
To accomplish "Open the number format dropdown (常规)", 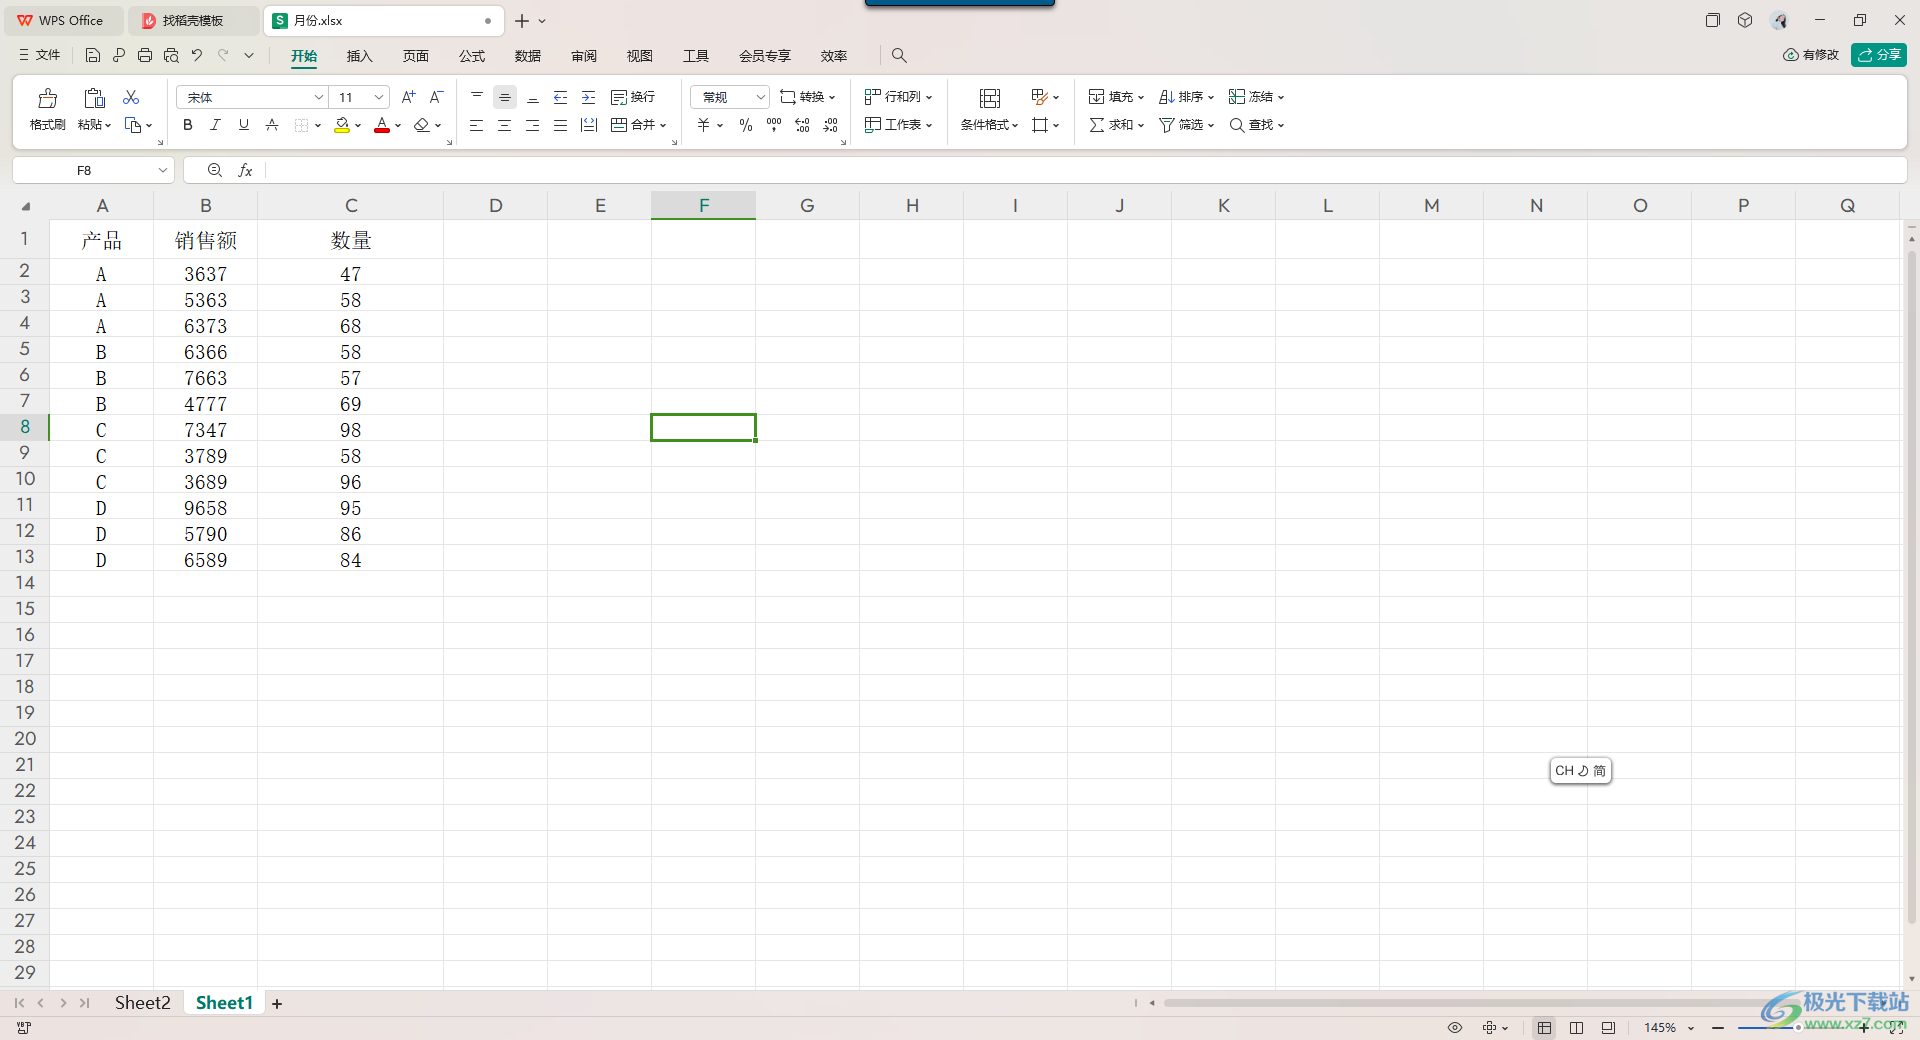I will (x=760, y=97).
